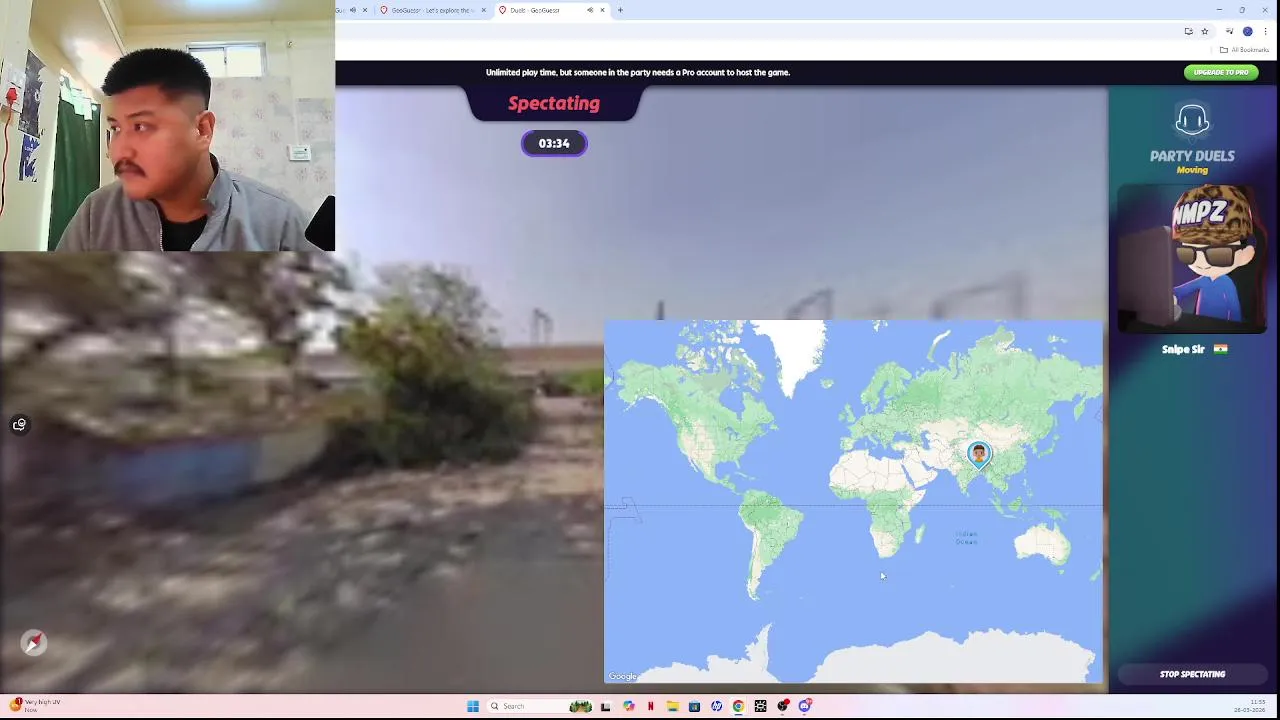Click the taskbar Search box
Viewport: 1280px width, 720px height.
pyautogui.click(x=540, y=706)
